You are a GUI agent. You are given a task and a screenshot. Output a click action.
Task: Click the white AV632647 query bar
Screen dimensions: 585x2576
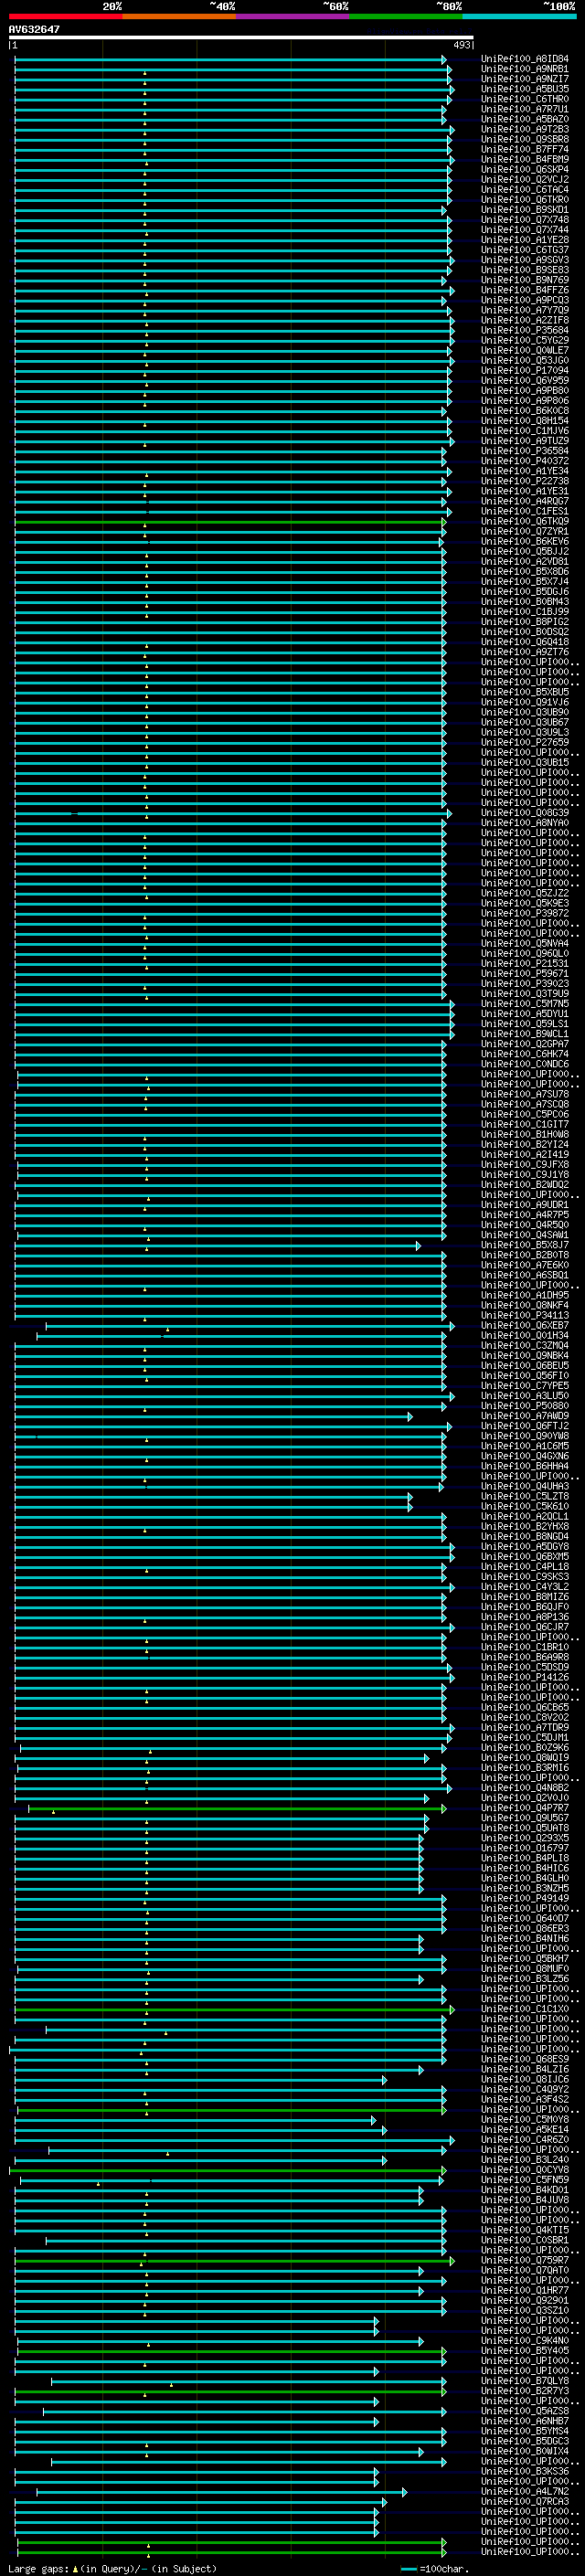(x=241, y=38)
